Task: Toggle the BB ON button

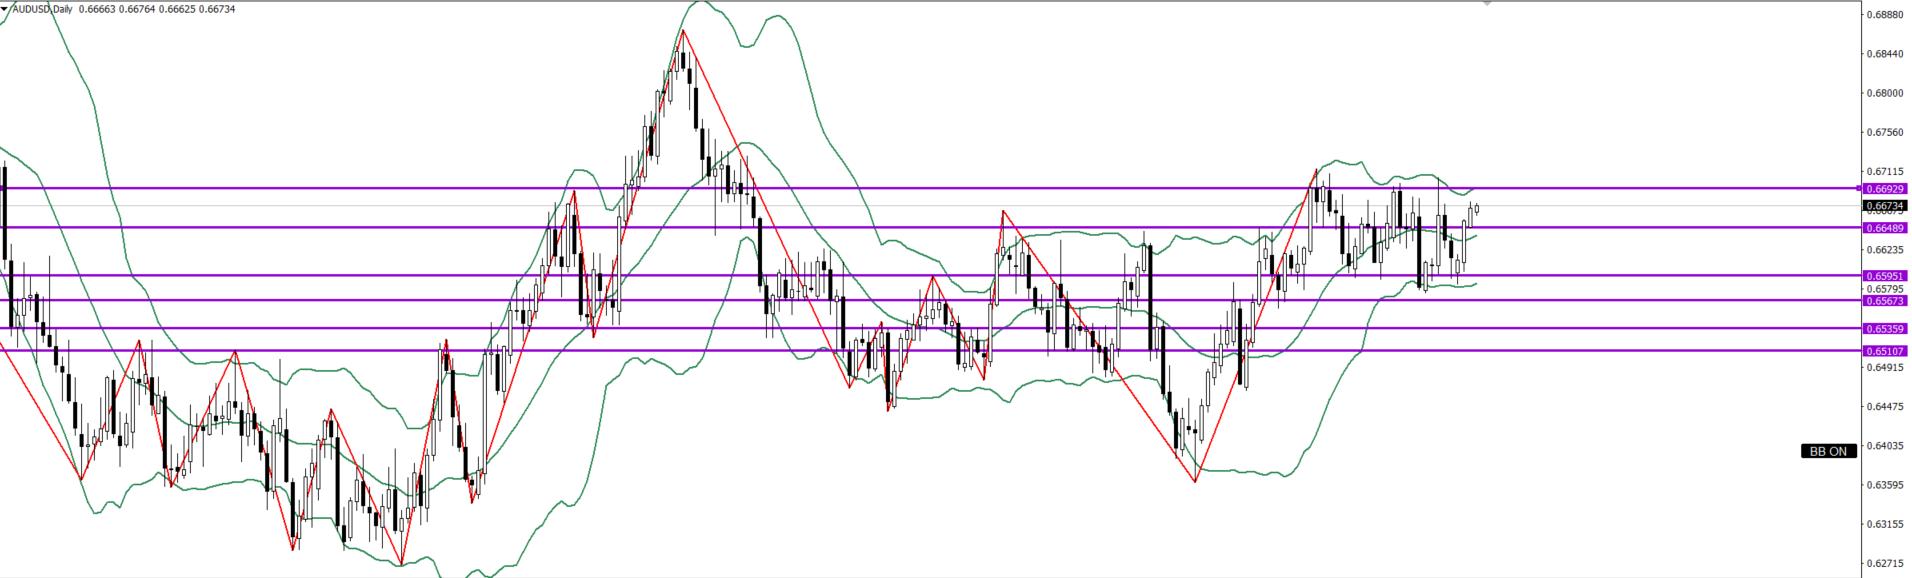Action: [1828, 451]
